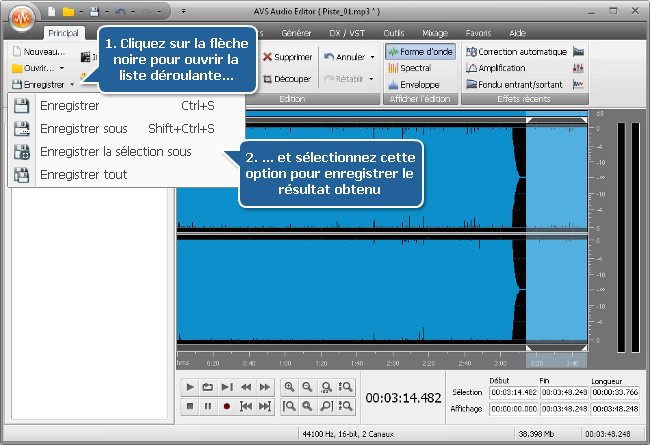This screenshot has width=650, height=445.
Task: Zoom to the selection end bracket icon
Action: coord(326,406)
